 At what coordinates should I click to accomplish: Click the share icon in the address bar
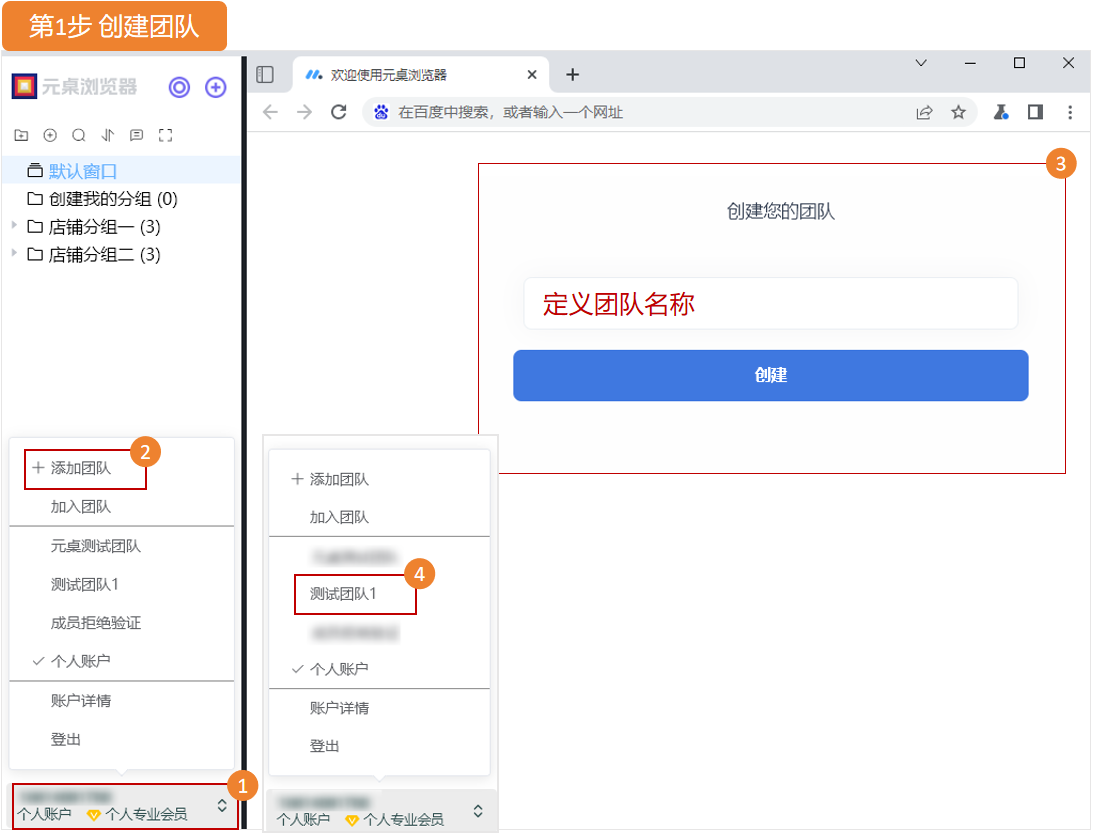[924, 112]
